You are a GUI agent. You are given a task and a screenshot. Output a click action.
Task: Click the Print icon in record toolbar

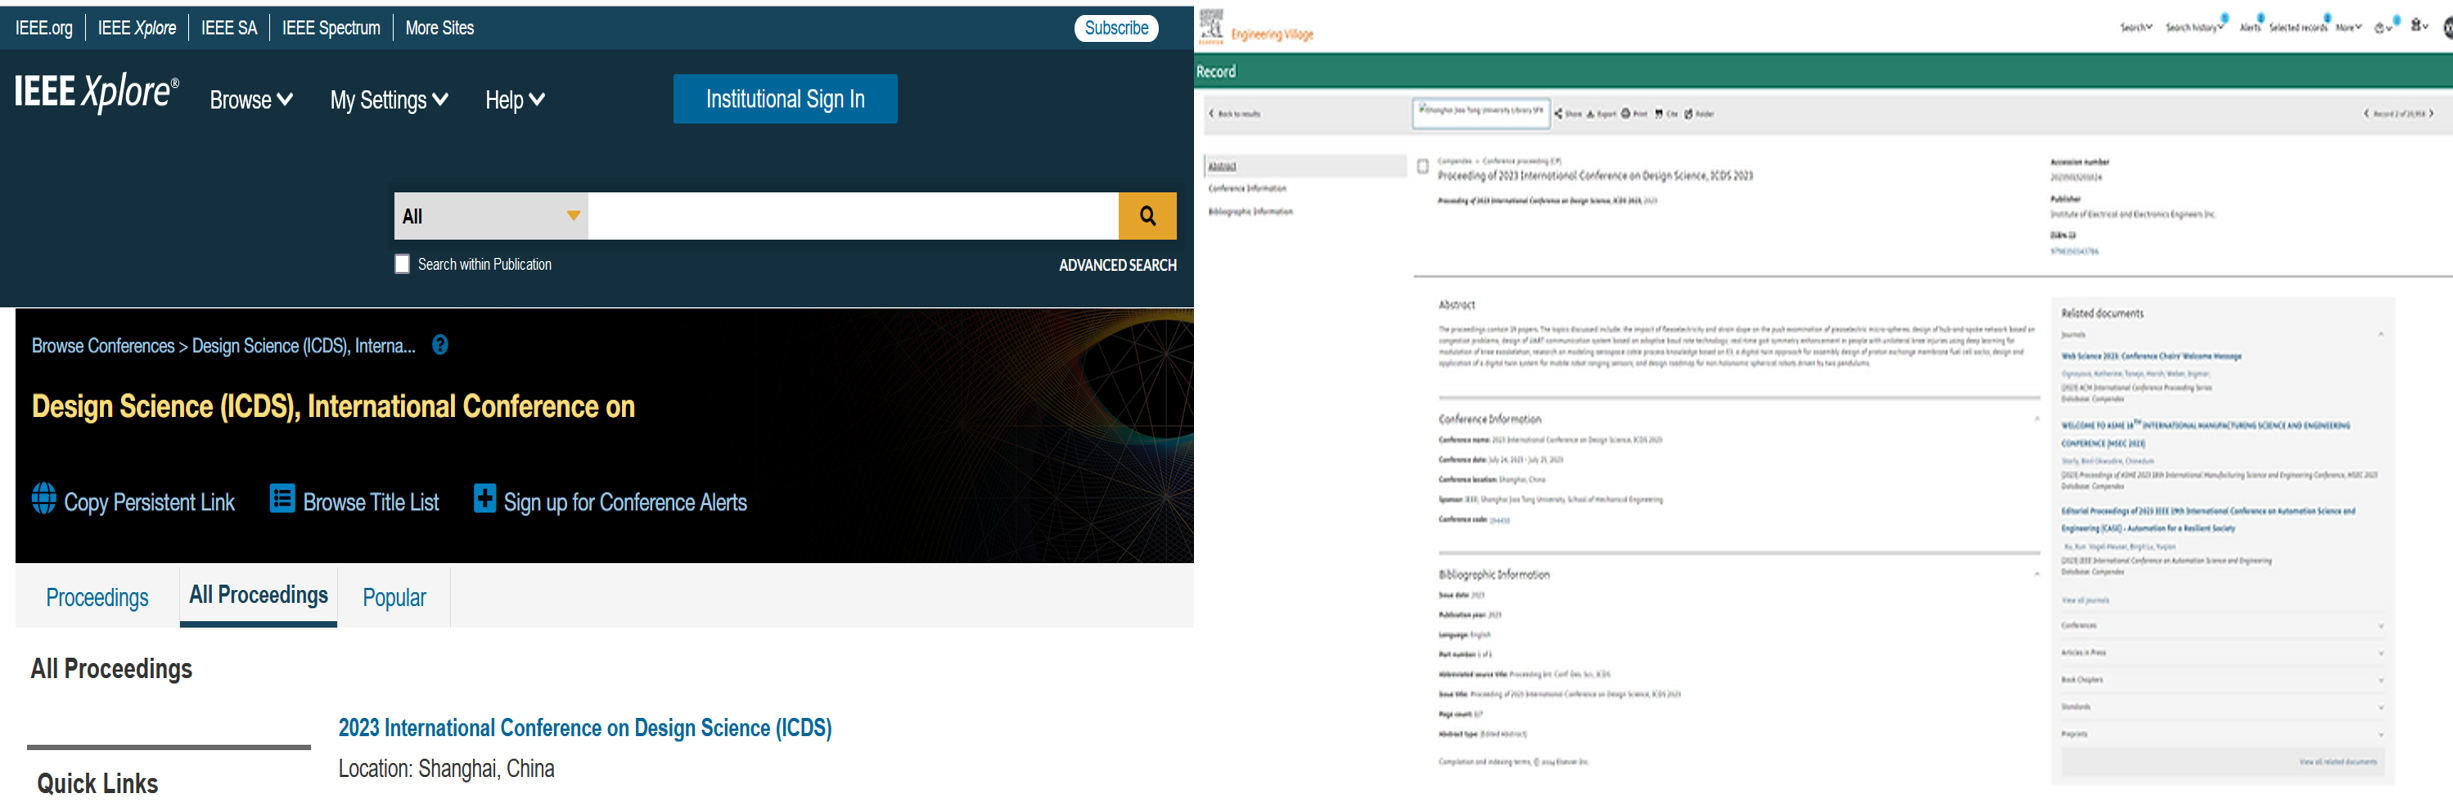point(1626,114)
